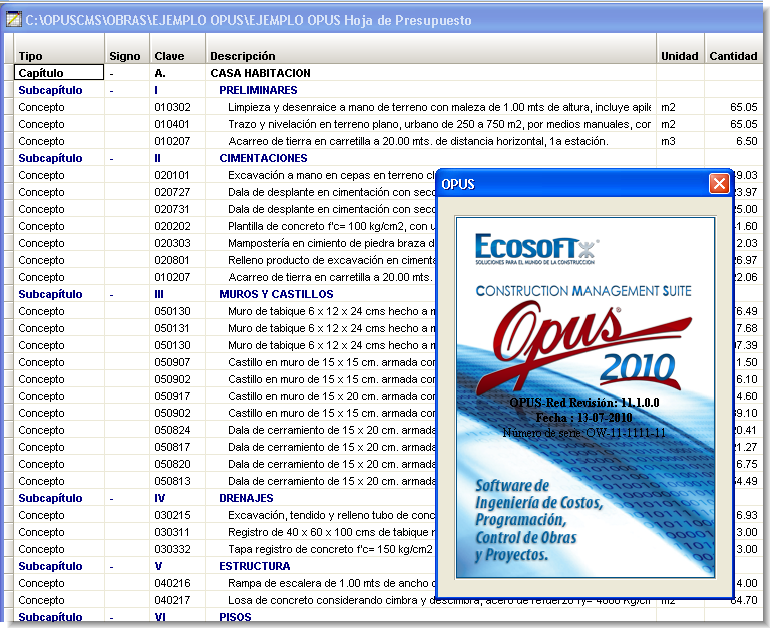Click the Hoja de Presupuesto window icon
Image resolution: width=770 pixels, height=628 pixels.
[x=13, y=20]
